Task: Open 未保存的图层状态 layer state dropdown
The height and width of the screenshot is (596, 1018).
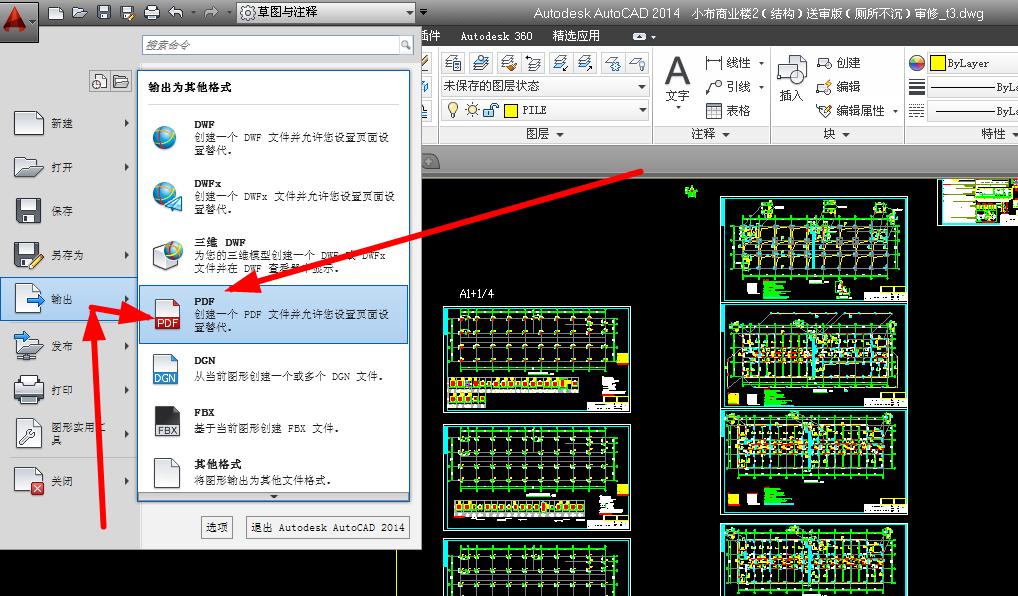Action: tap(544, 86)
